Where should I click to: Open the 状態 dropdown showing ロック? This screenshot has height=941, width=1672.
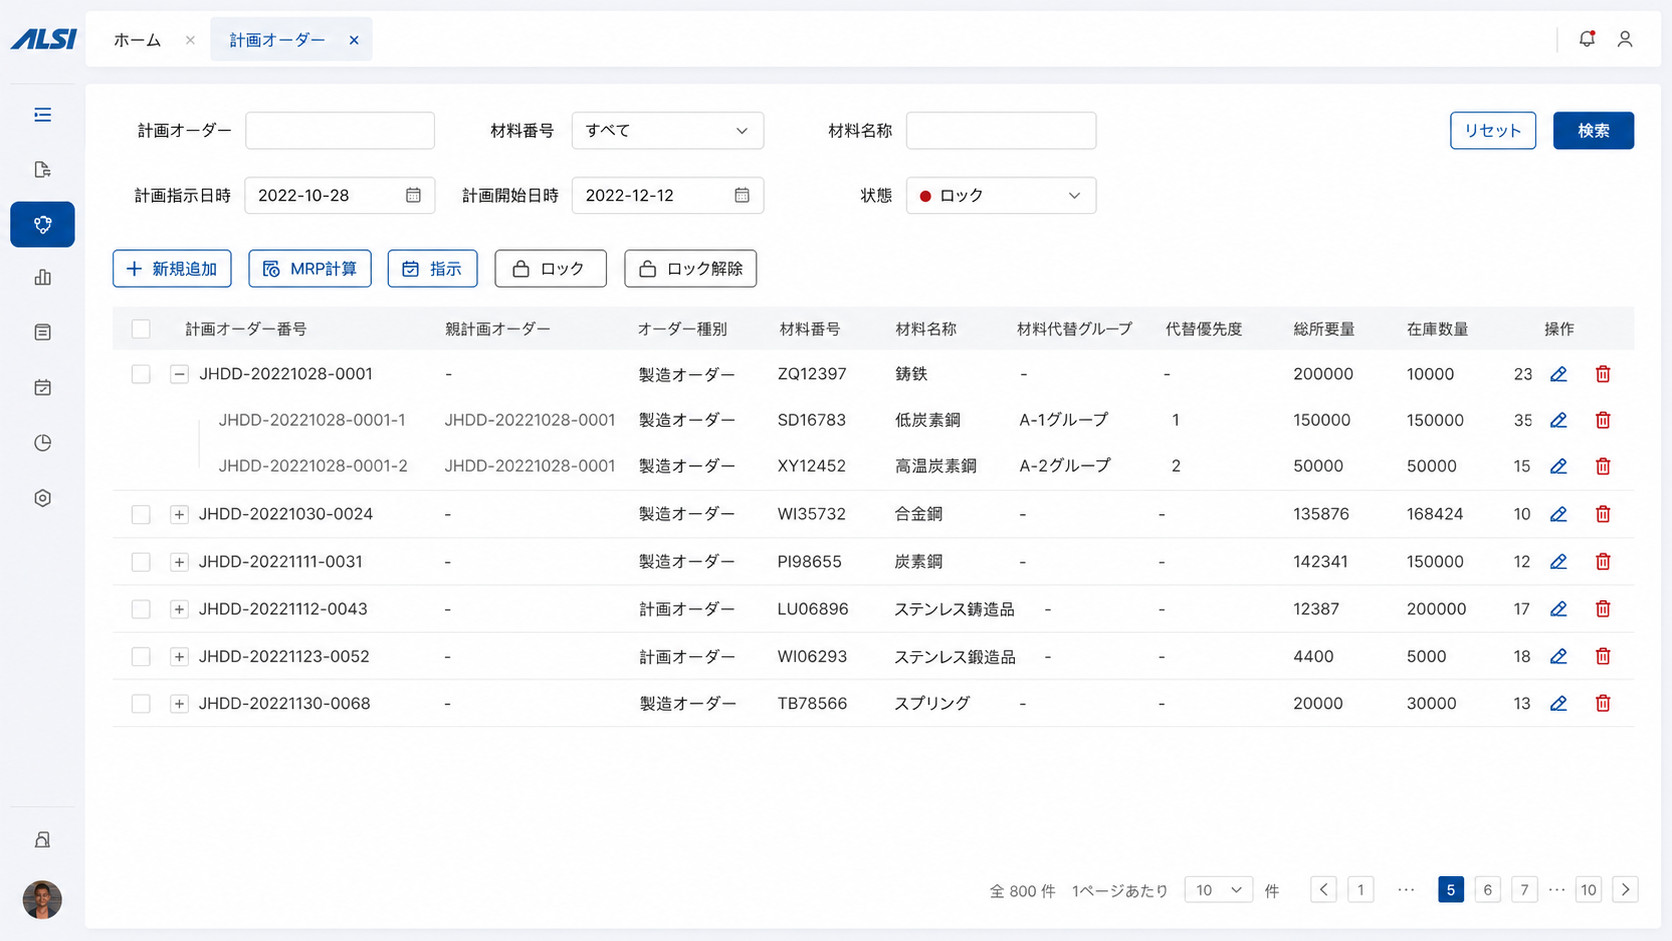coord(1001,195)
